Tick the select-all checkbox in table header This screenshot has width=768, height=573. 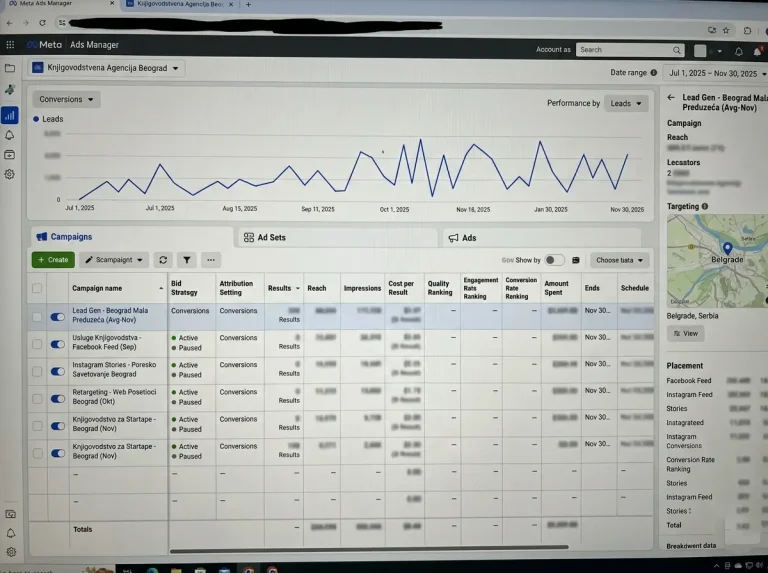tap(37, 288)
